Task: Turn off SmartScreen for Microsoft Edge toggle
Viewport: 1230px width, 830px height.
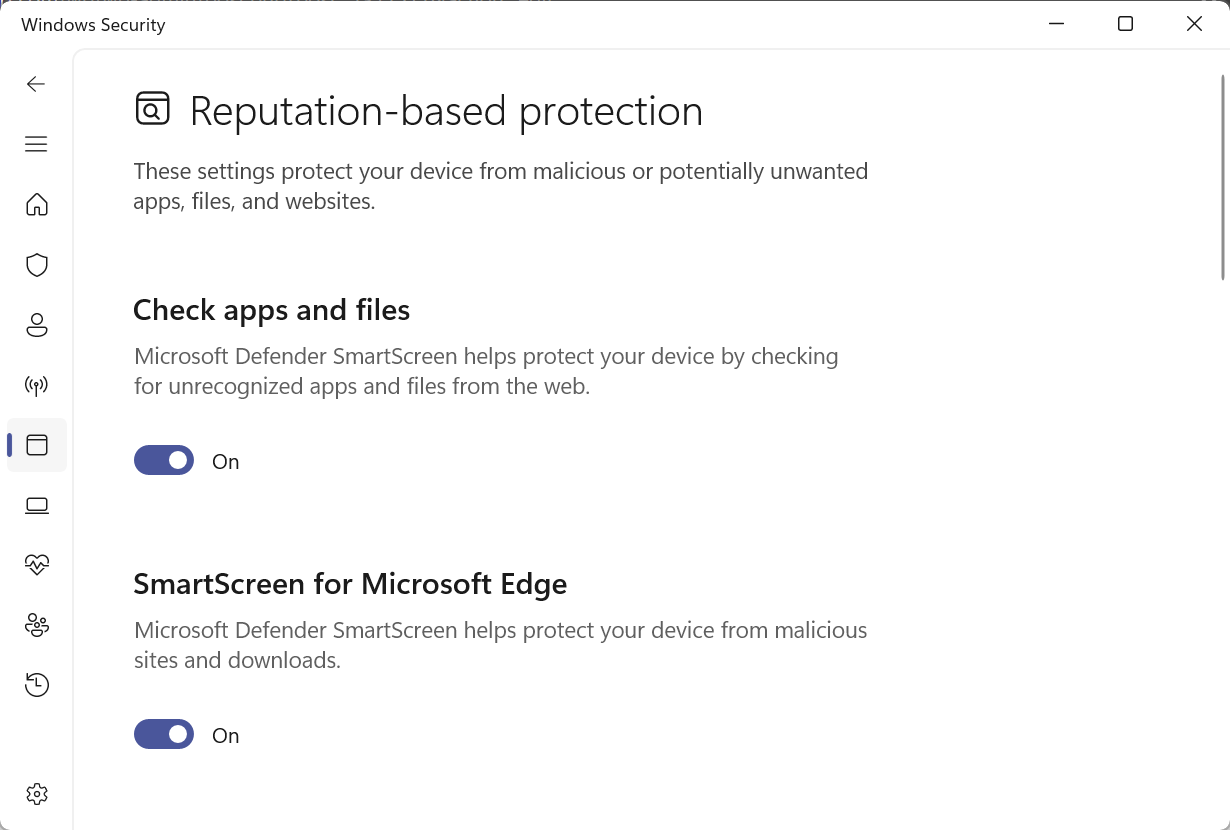Action: point(164,734)
